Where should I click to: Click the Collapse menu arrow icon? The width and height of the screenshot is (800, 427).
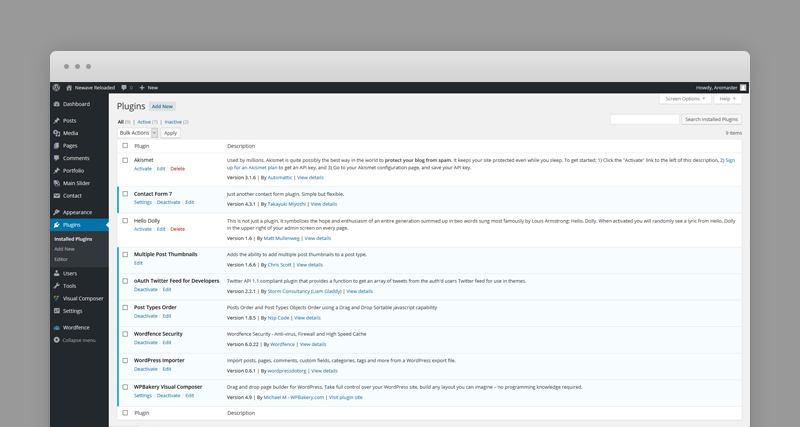coord(57,340)
